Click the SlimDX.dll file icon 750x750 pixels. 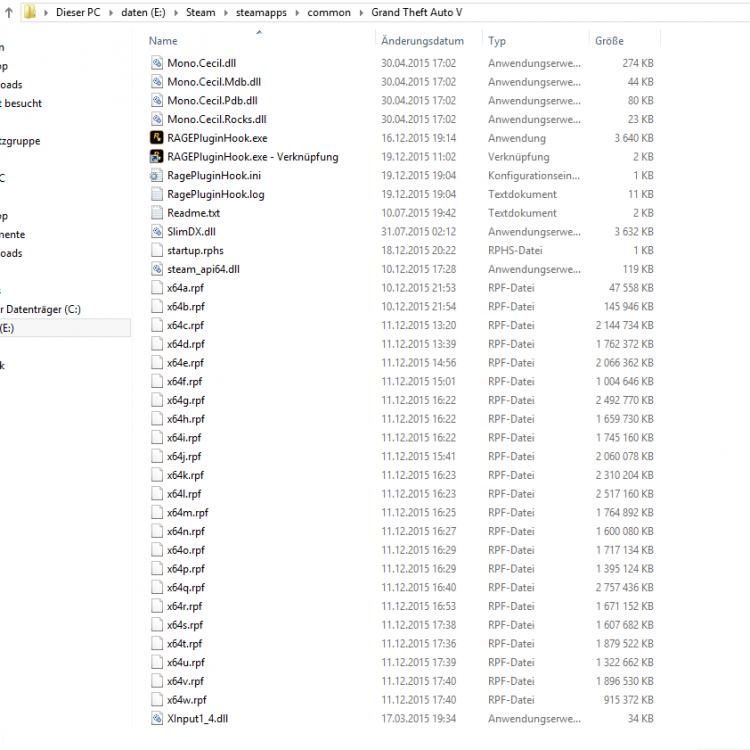(x=157, y=232)
